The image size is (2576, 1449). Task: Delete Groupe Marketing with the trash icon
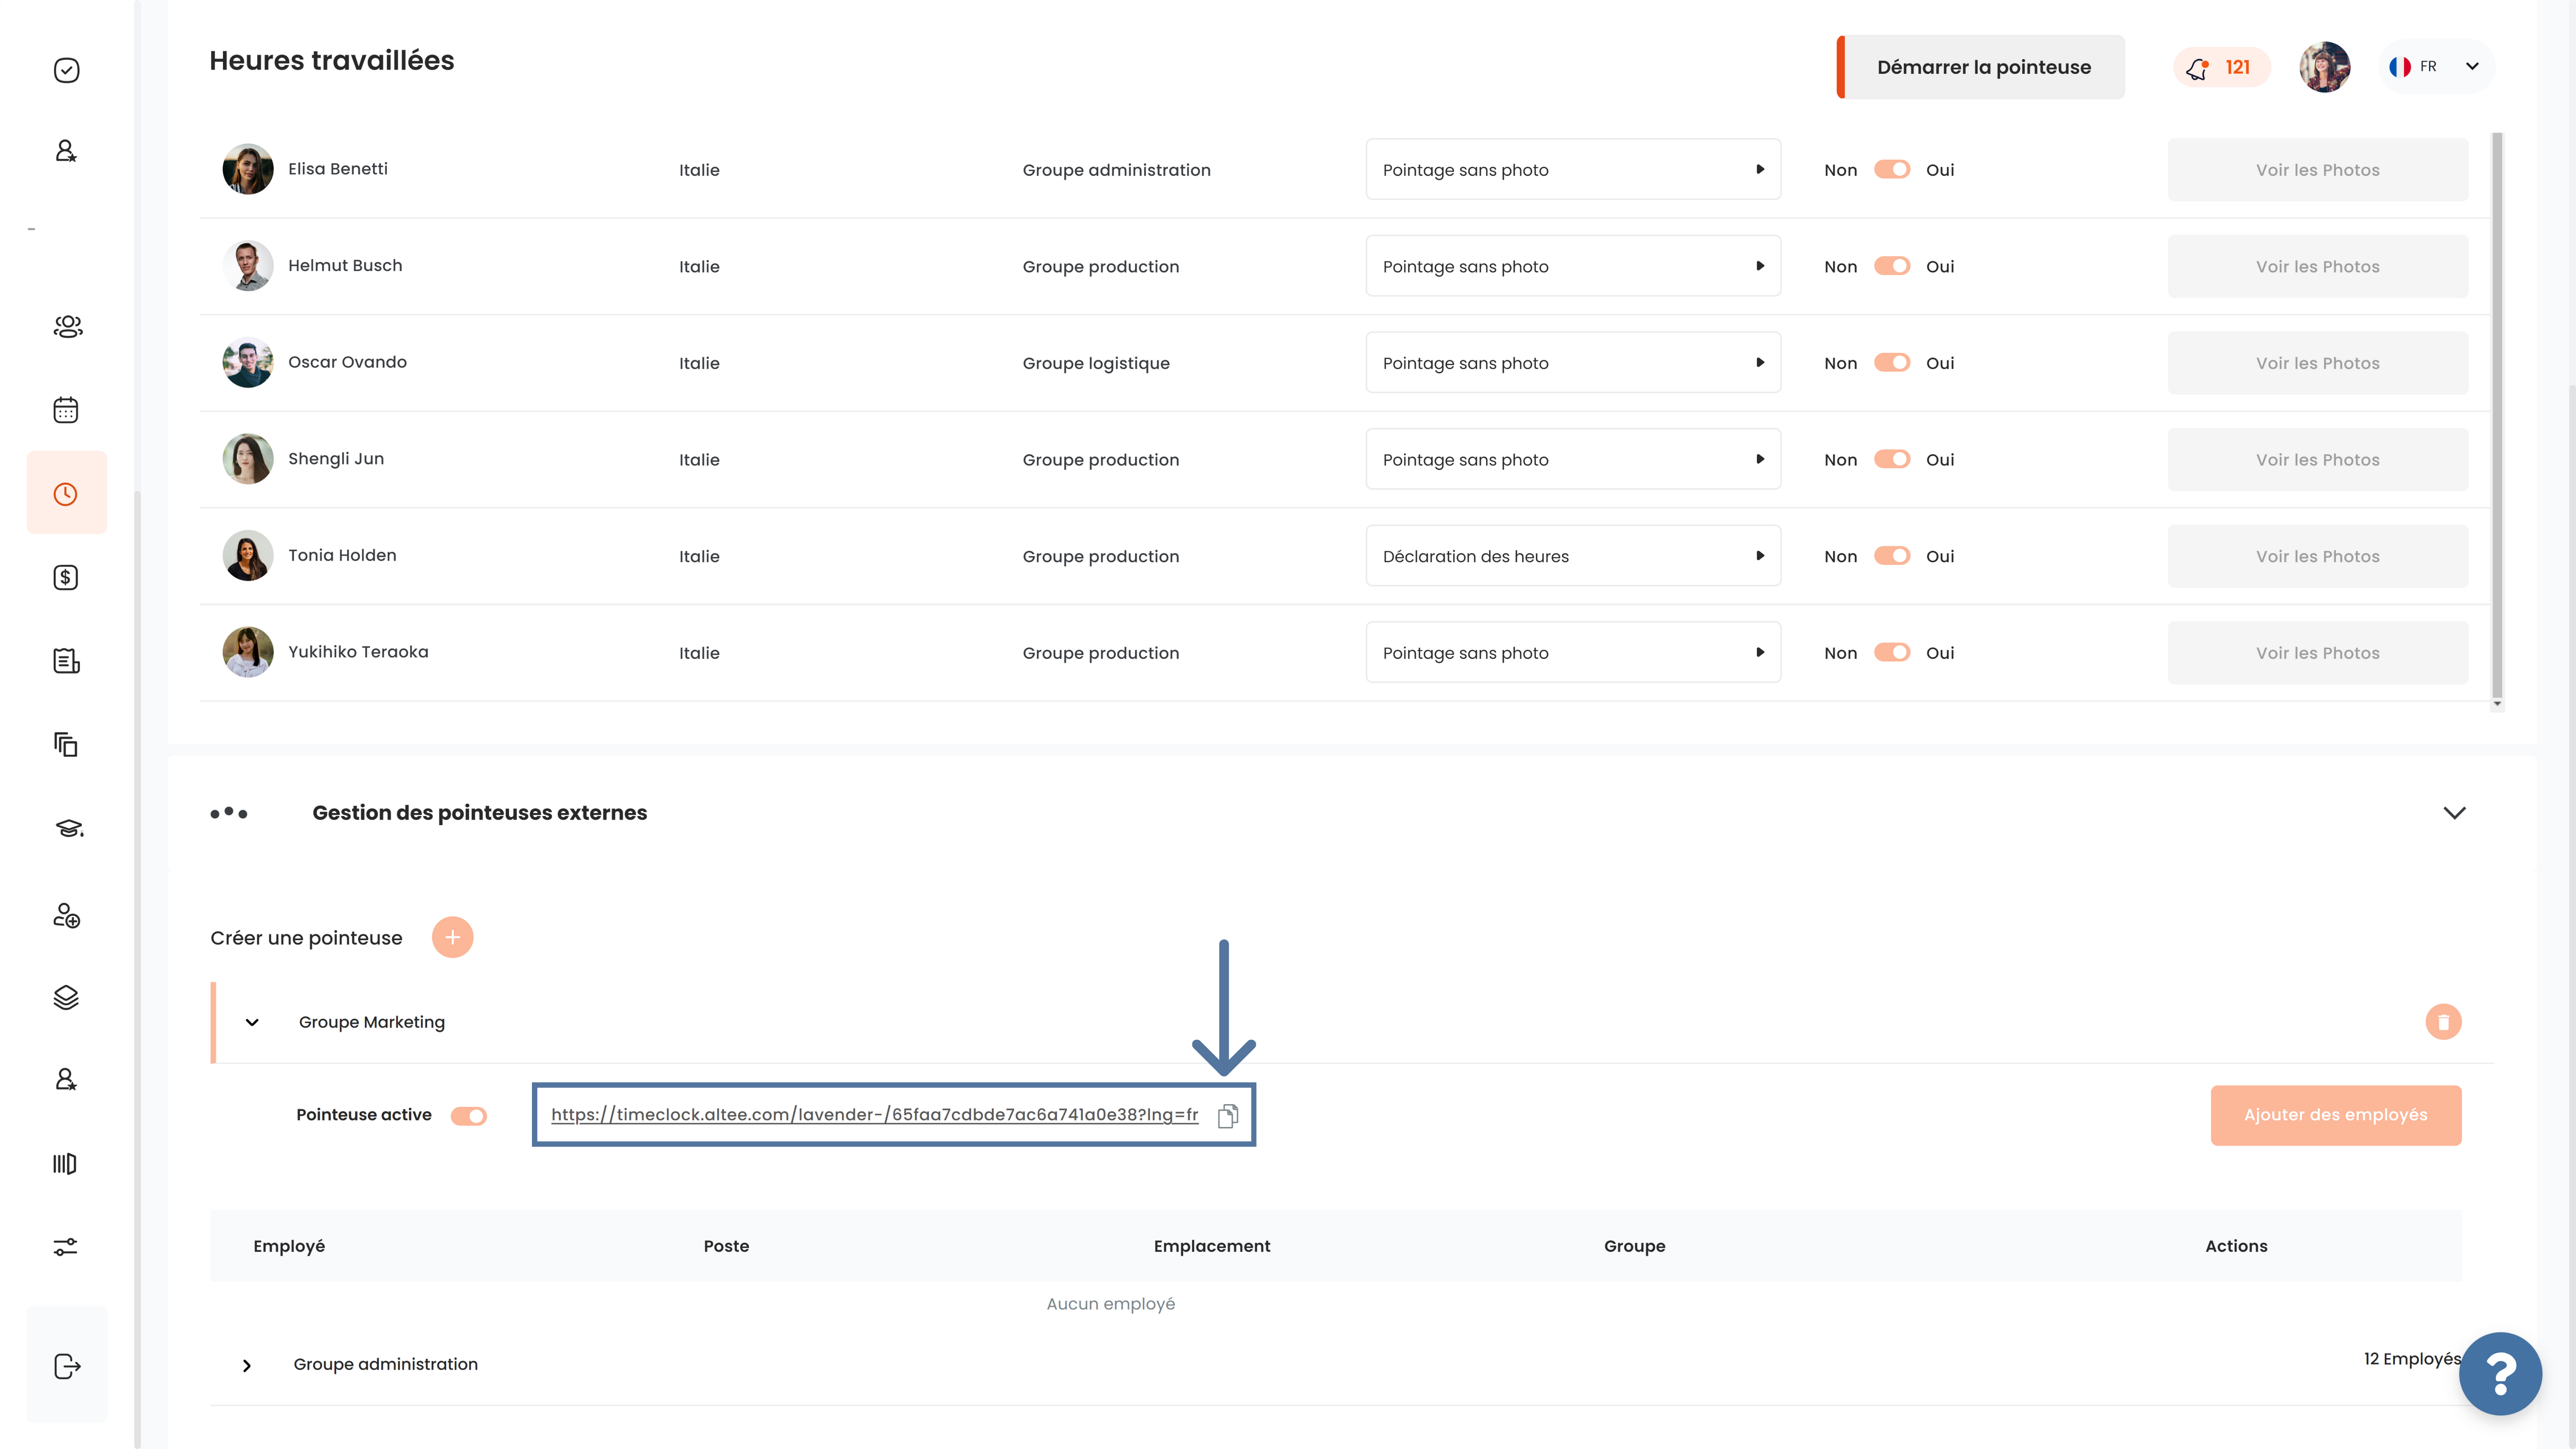tap(2443, 1022)
